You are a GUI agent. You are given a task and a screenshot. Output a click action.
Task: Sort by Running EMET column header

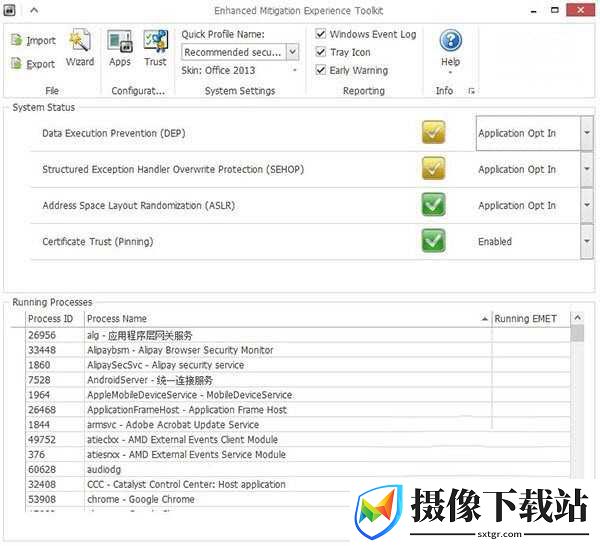[530, 319]
